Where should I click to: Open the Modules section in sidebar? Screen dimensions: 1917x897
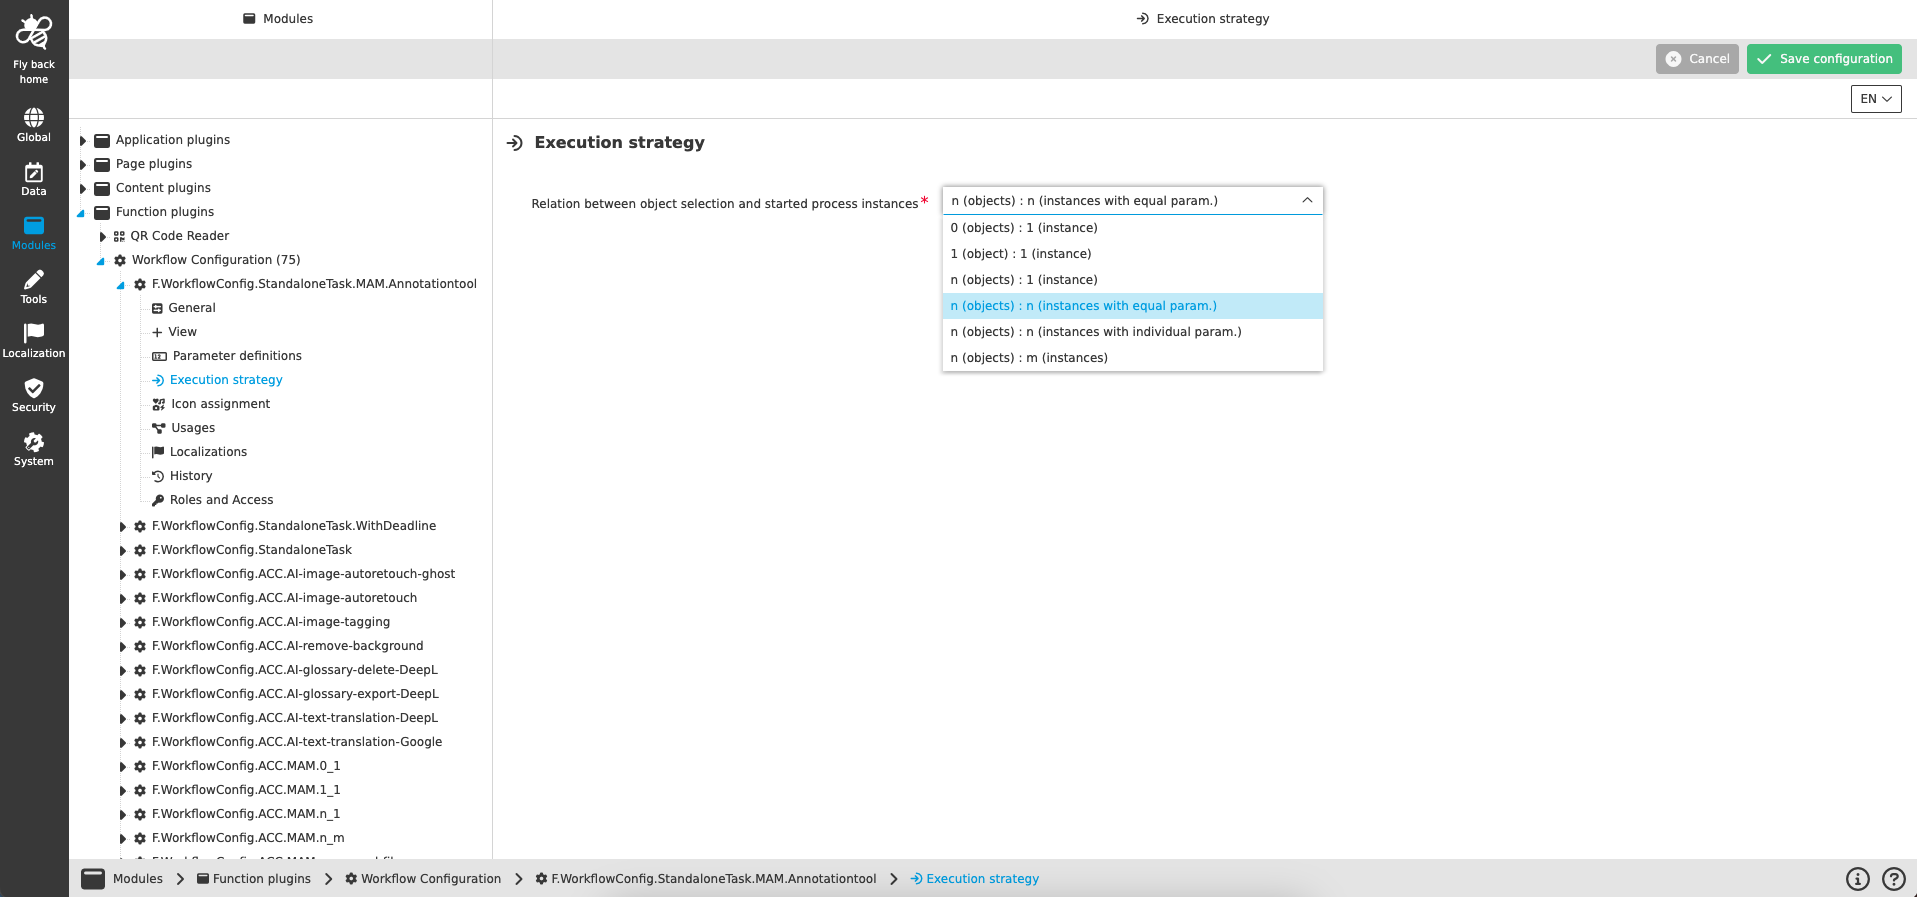(34, 233)
